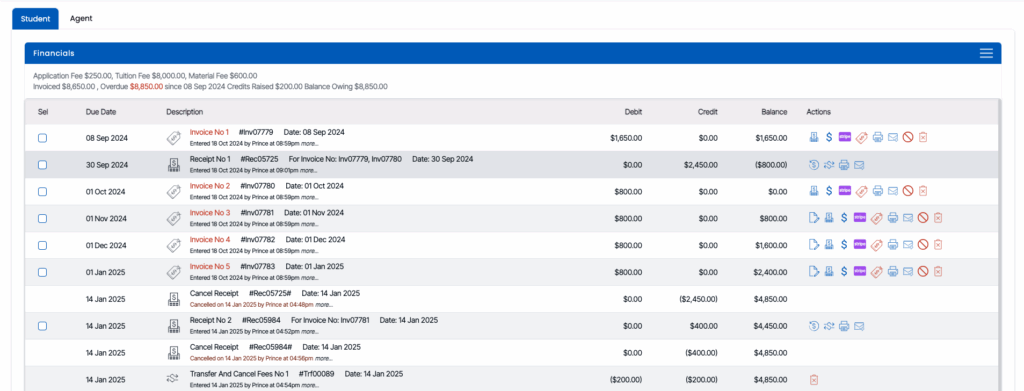This screenshot has width=1024, height=391.
Task: Click the dollar sign icon for Invoice No 2
Action: pos(829,191)
